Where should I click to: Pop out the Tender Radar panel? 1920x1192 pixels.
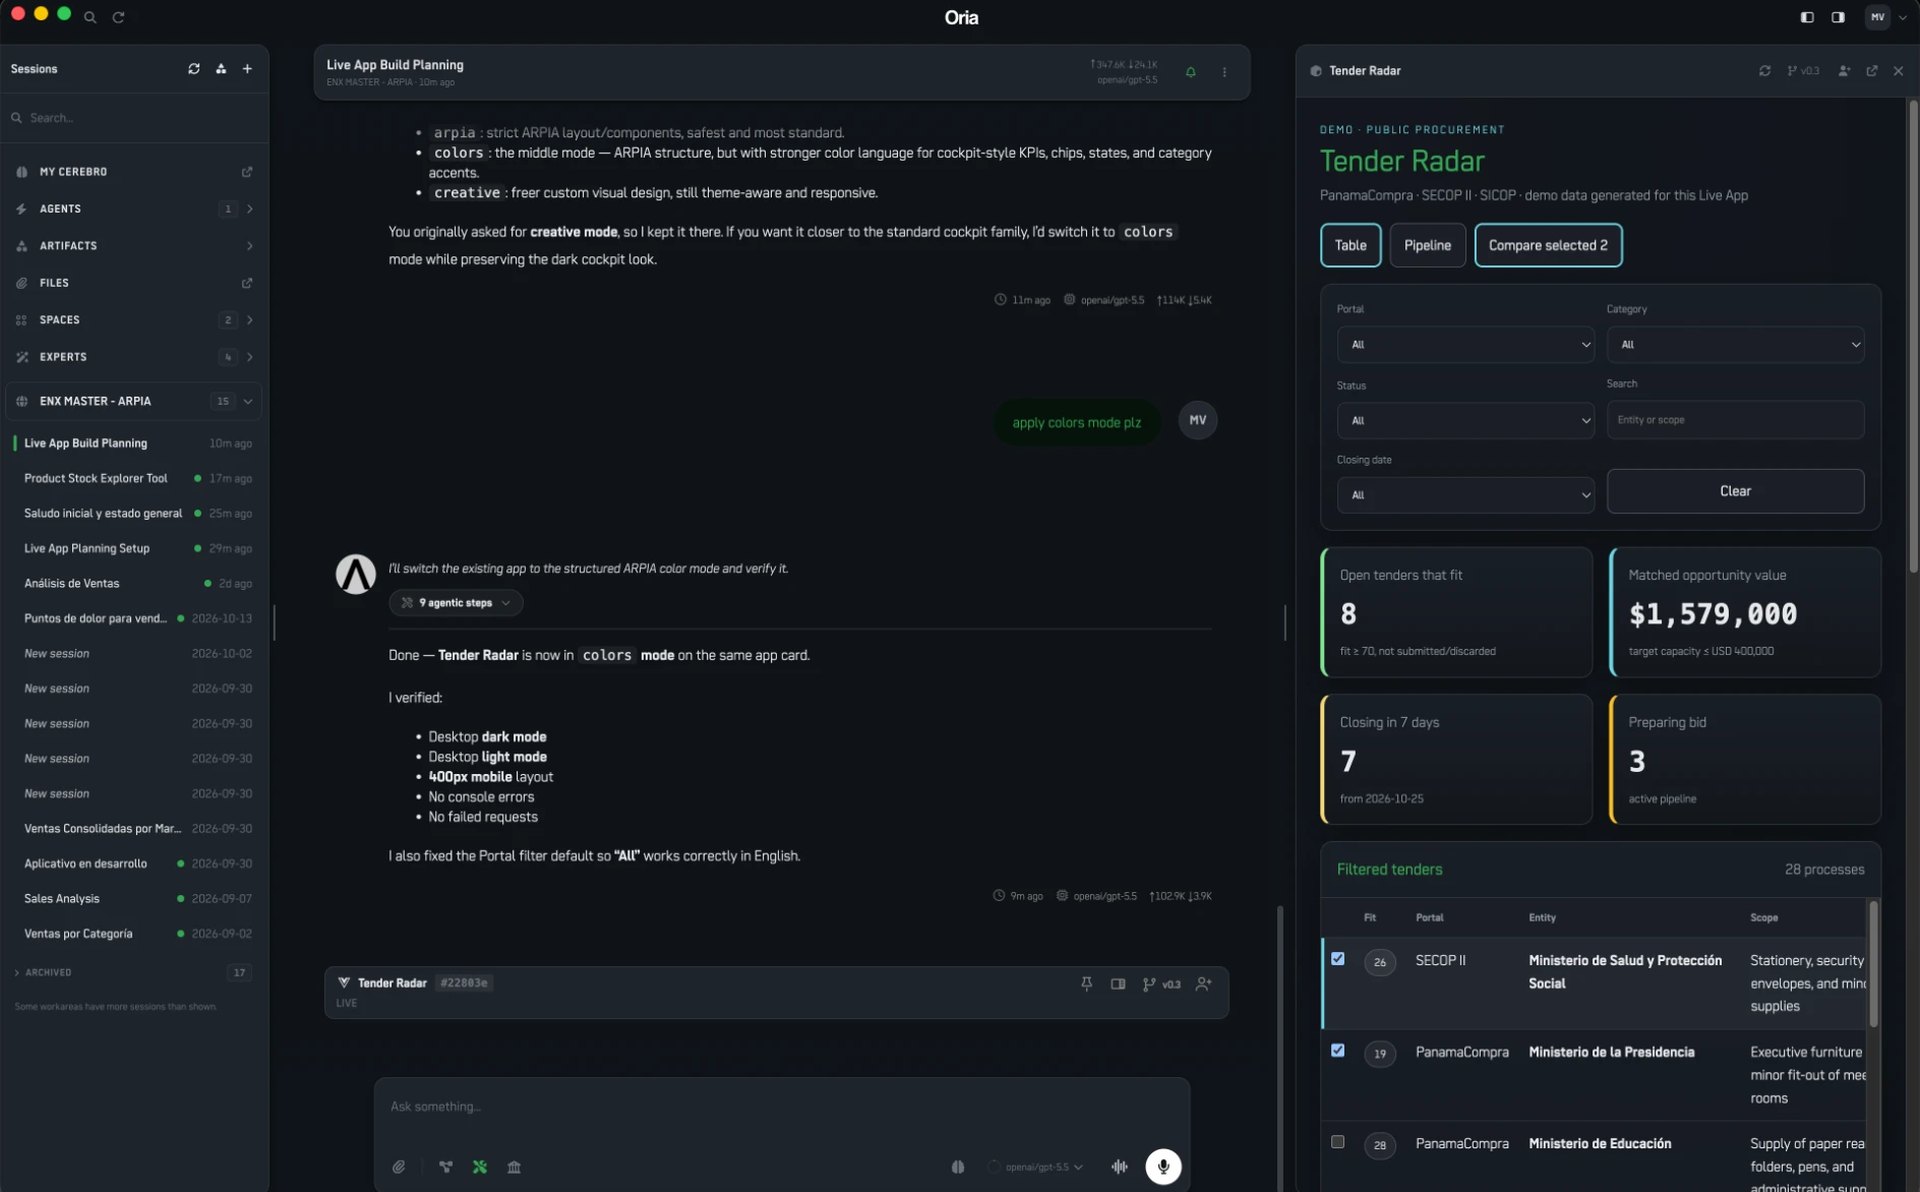(1872, 71)
